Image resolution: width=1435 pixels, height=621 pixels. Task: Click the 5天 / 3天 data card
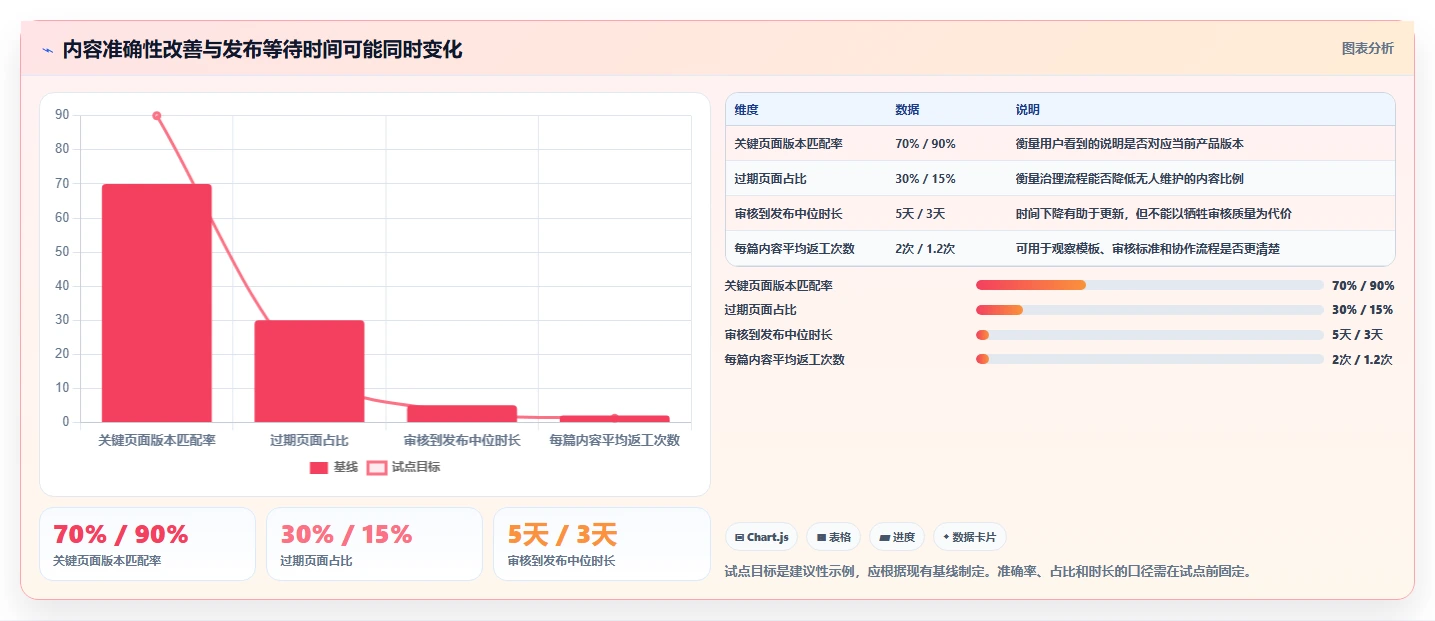point(601,544)
